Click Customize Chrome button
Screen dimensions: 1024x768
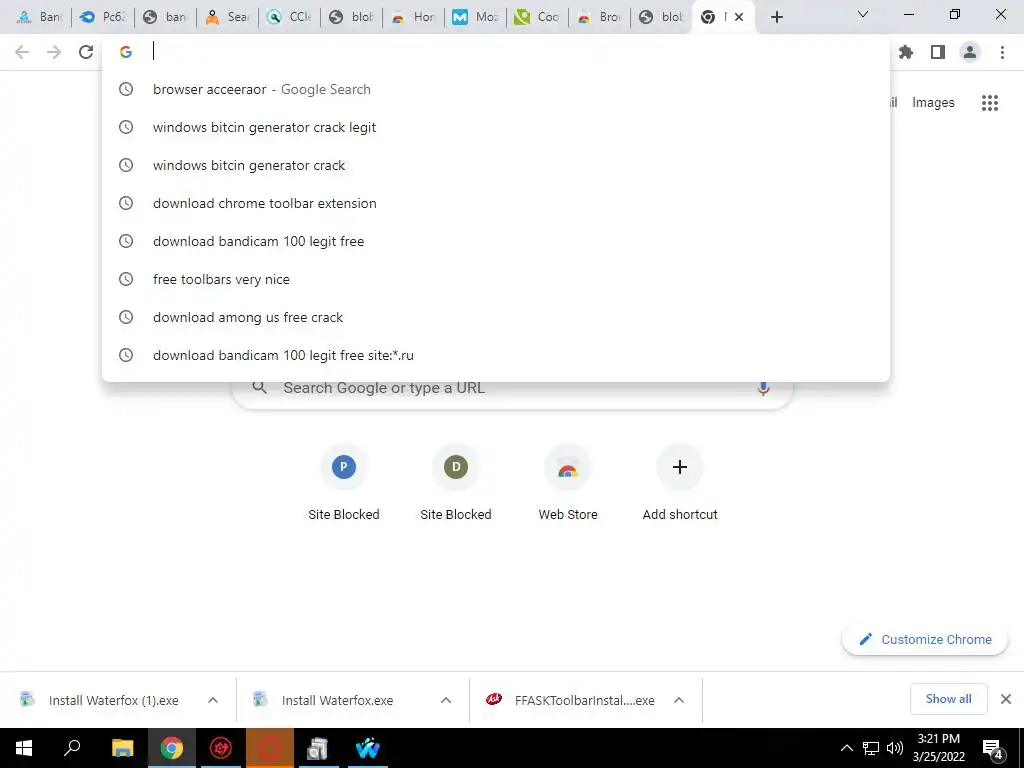click(x=925, y=639)
